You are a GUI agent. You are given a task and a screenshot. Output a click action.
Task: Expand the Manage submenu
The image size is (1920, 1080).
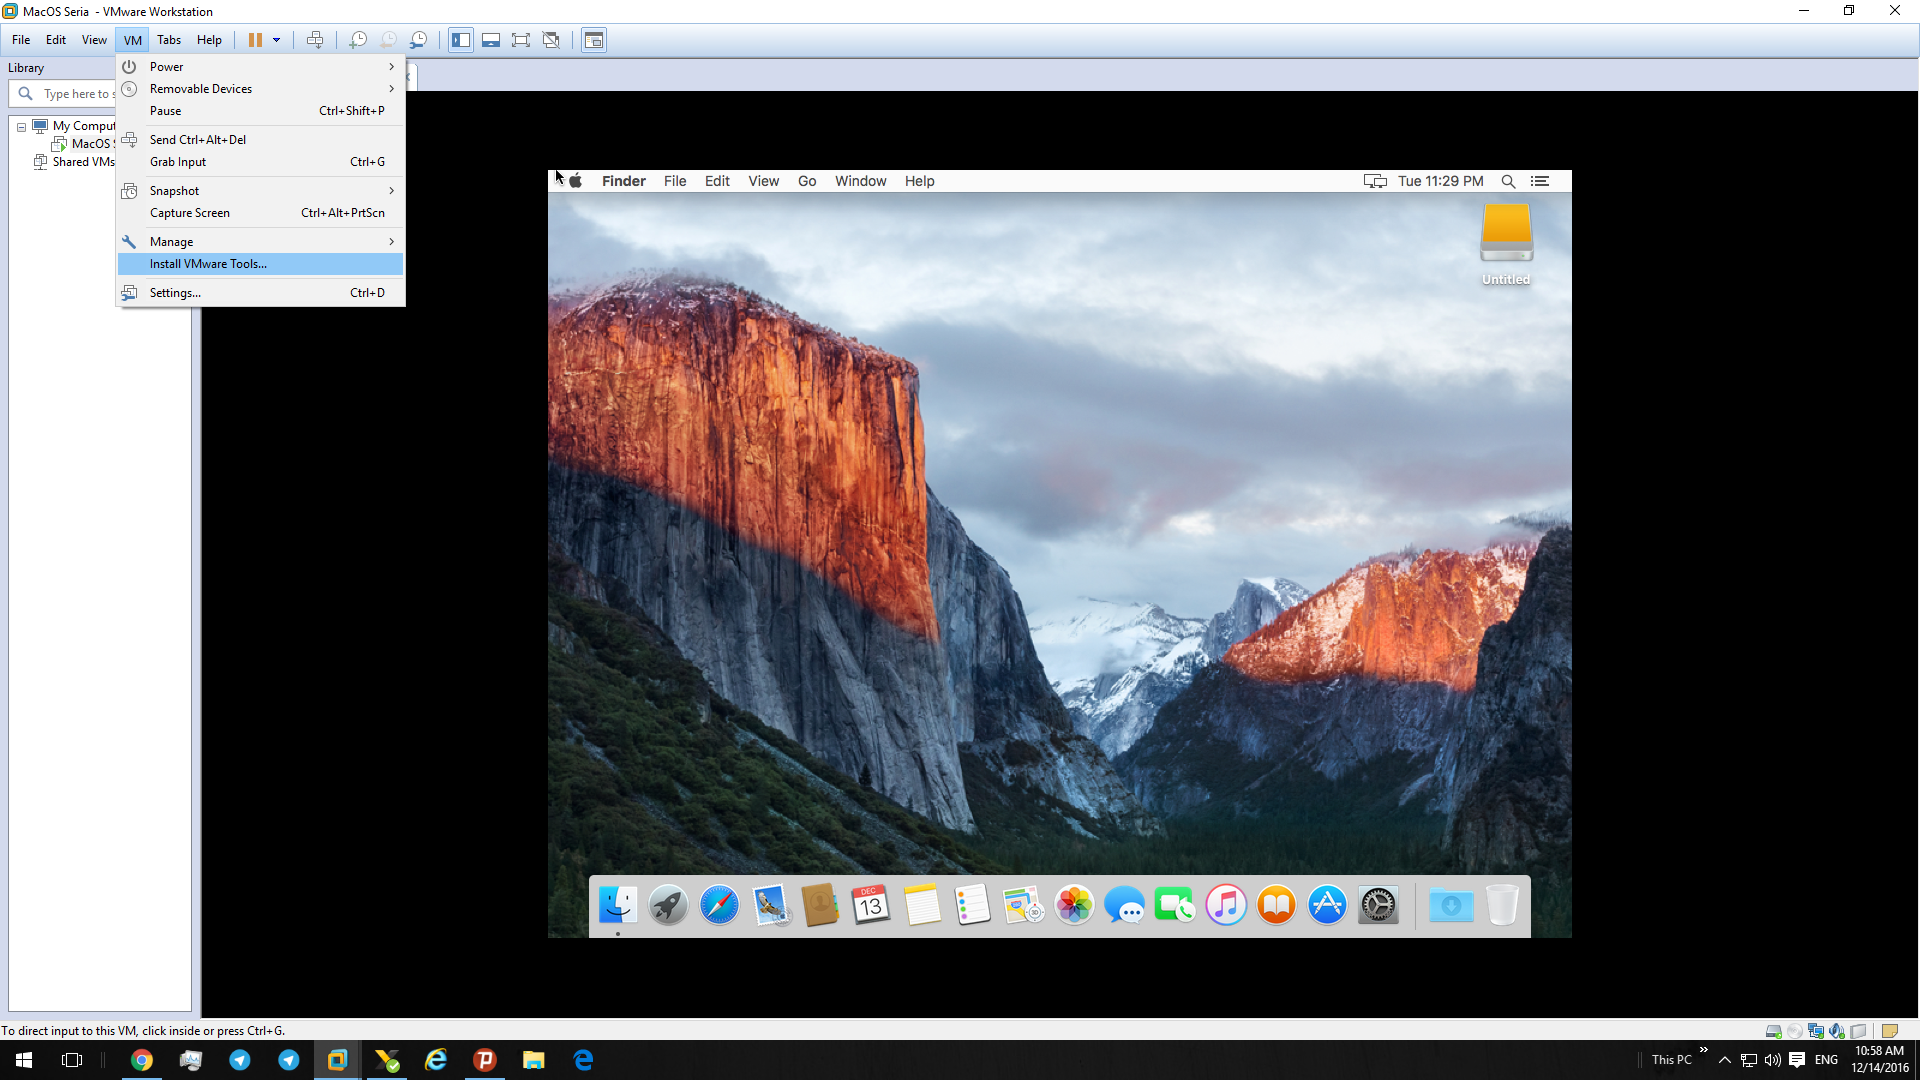260,242
